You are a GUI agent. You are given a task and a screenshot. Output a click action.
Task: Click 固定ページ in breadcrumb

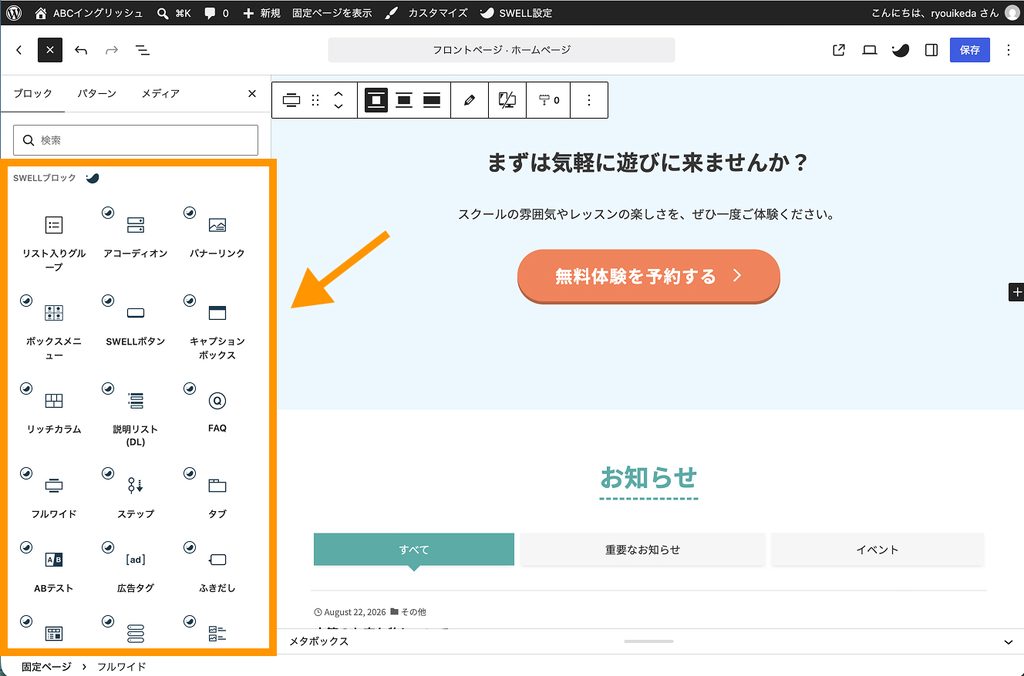click(46, 666)
